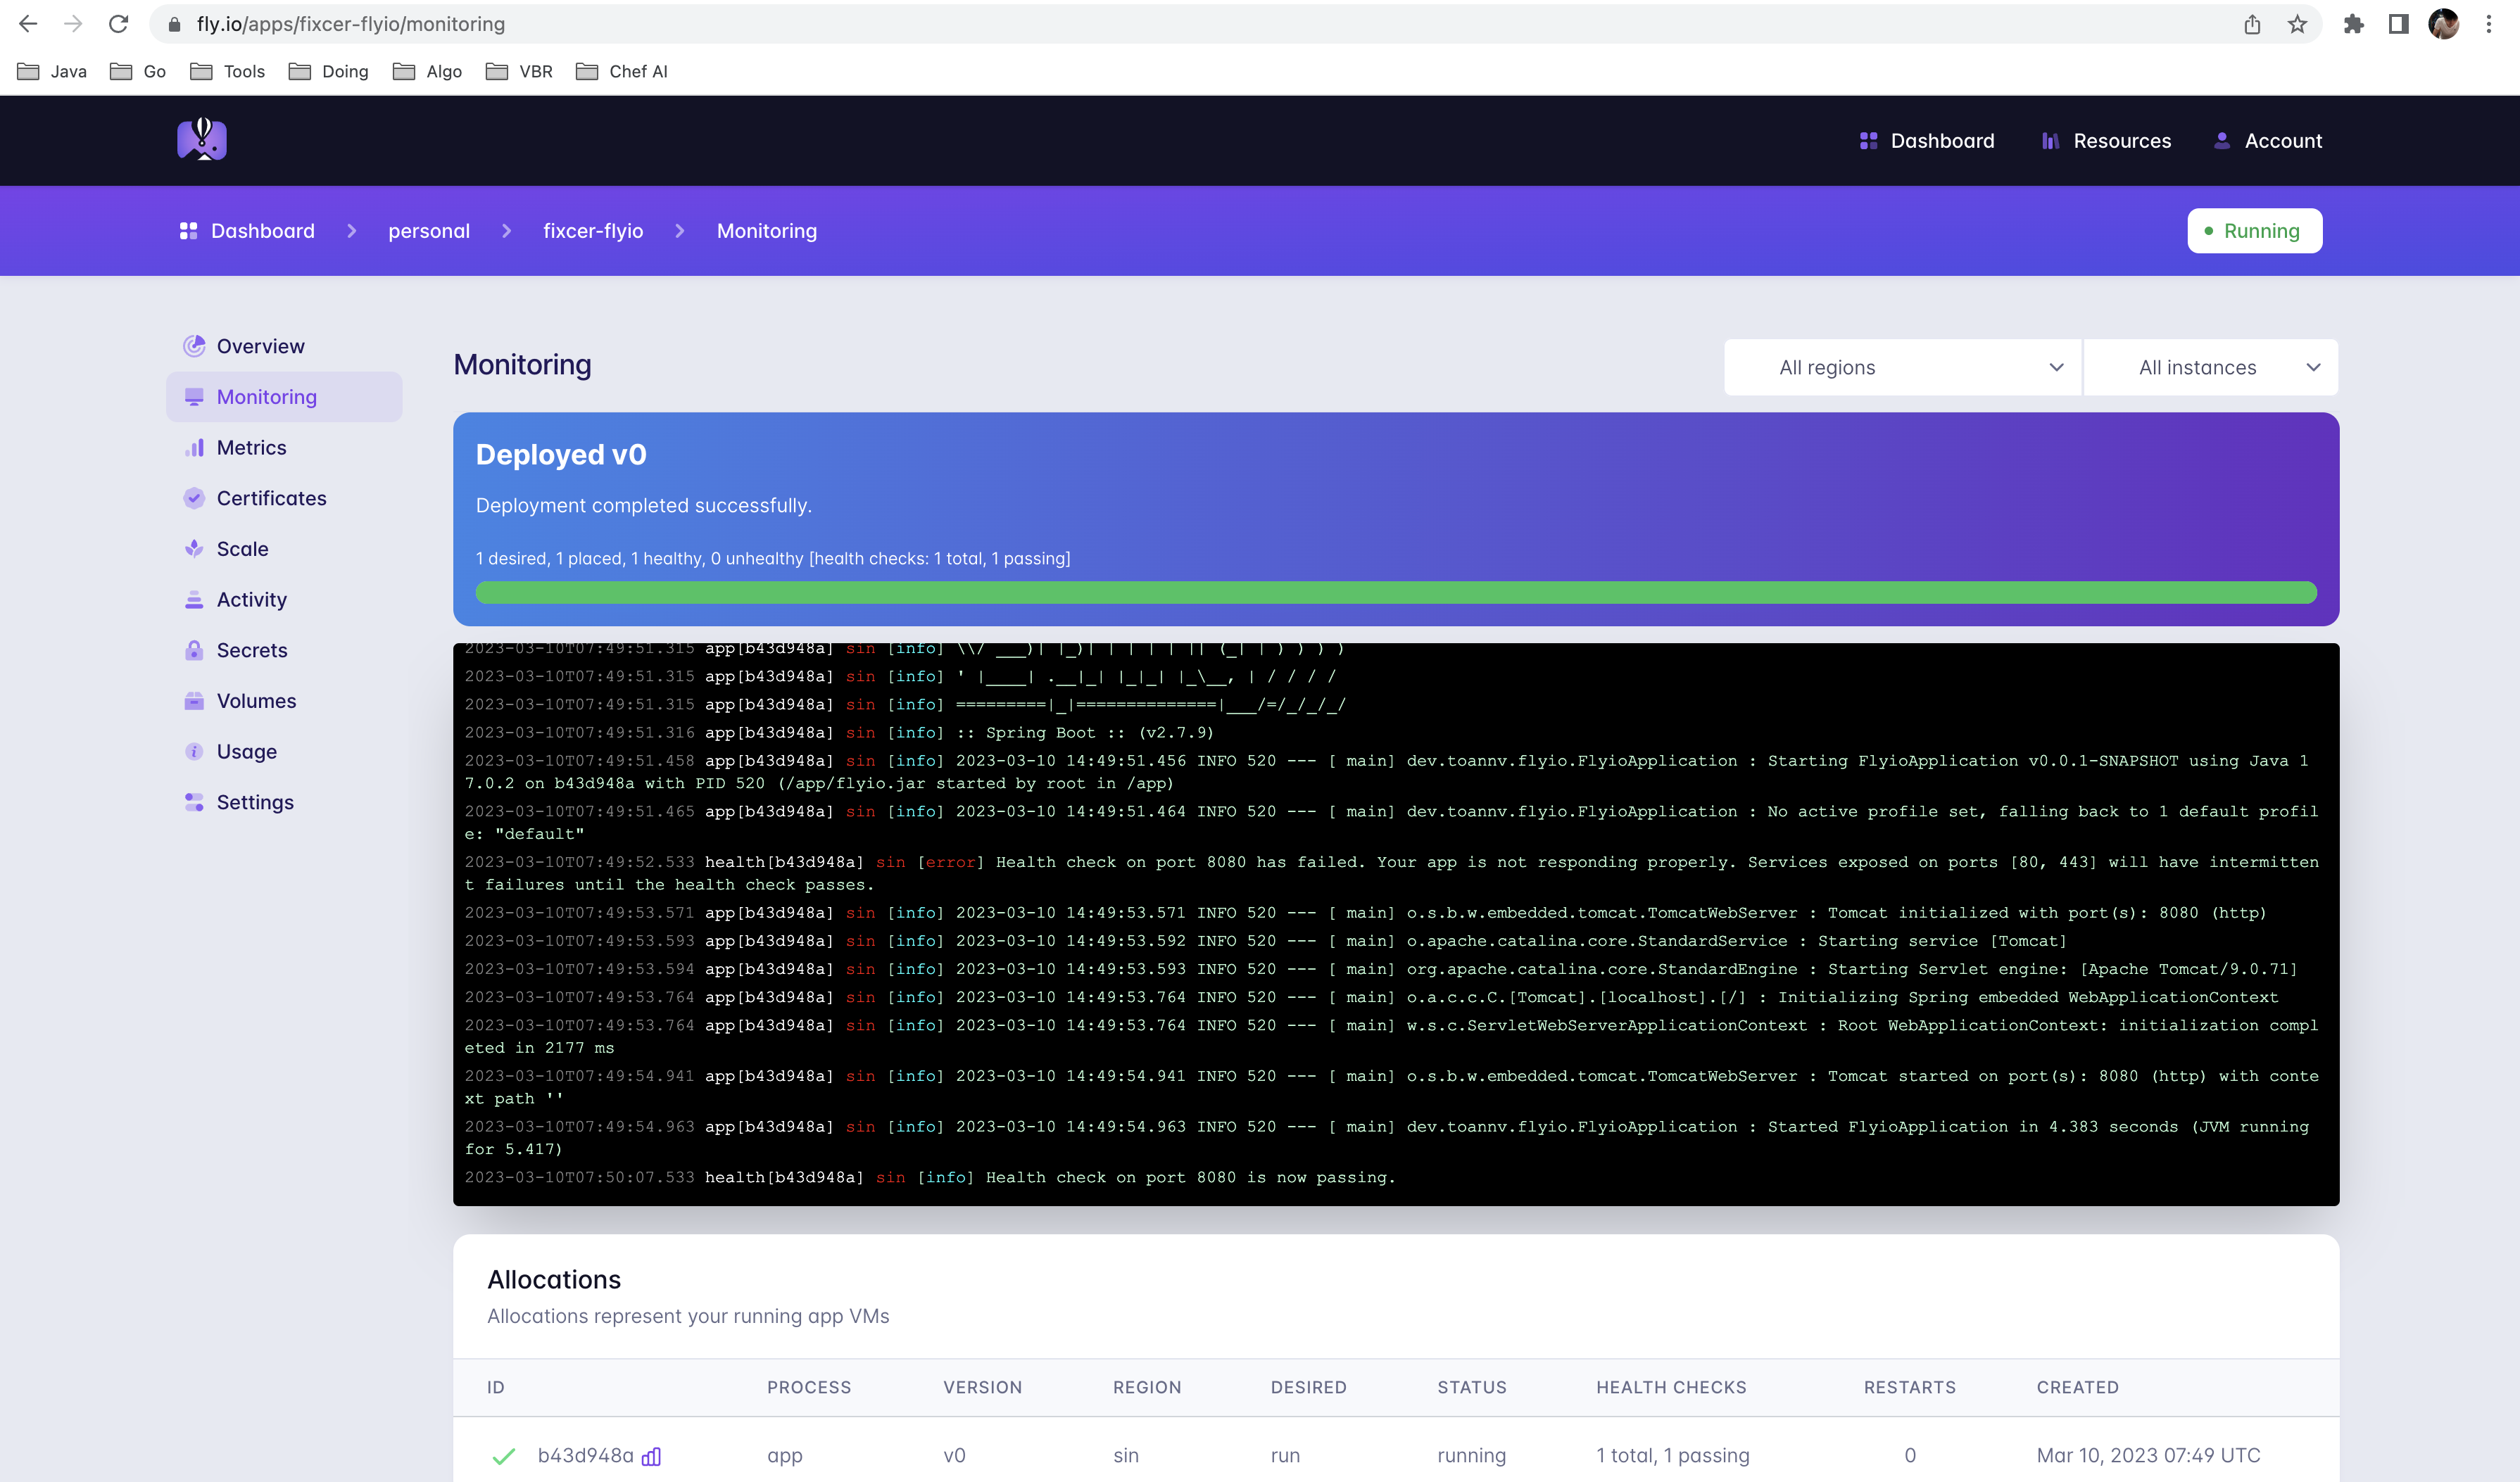Screen dimensions: 2520x1482
Task: Go to Certificates in the sidebar
Action: coord(271,498)
